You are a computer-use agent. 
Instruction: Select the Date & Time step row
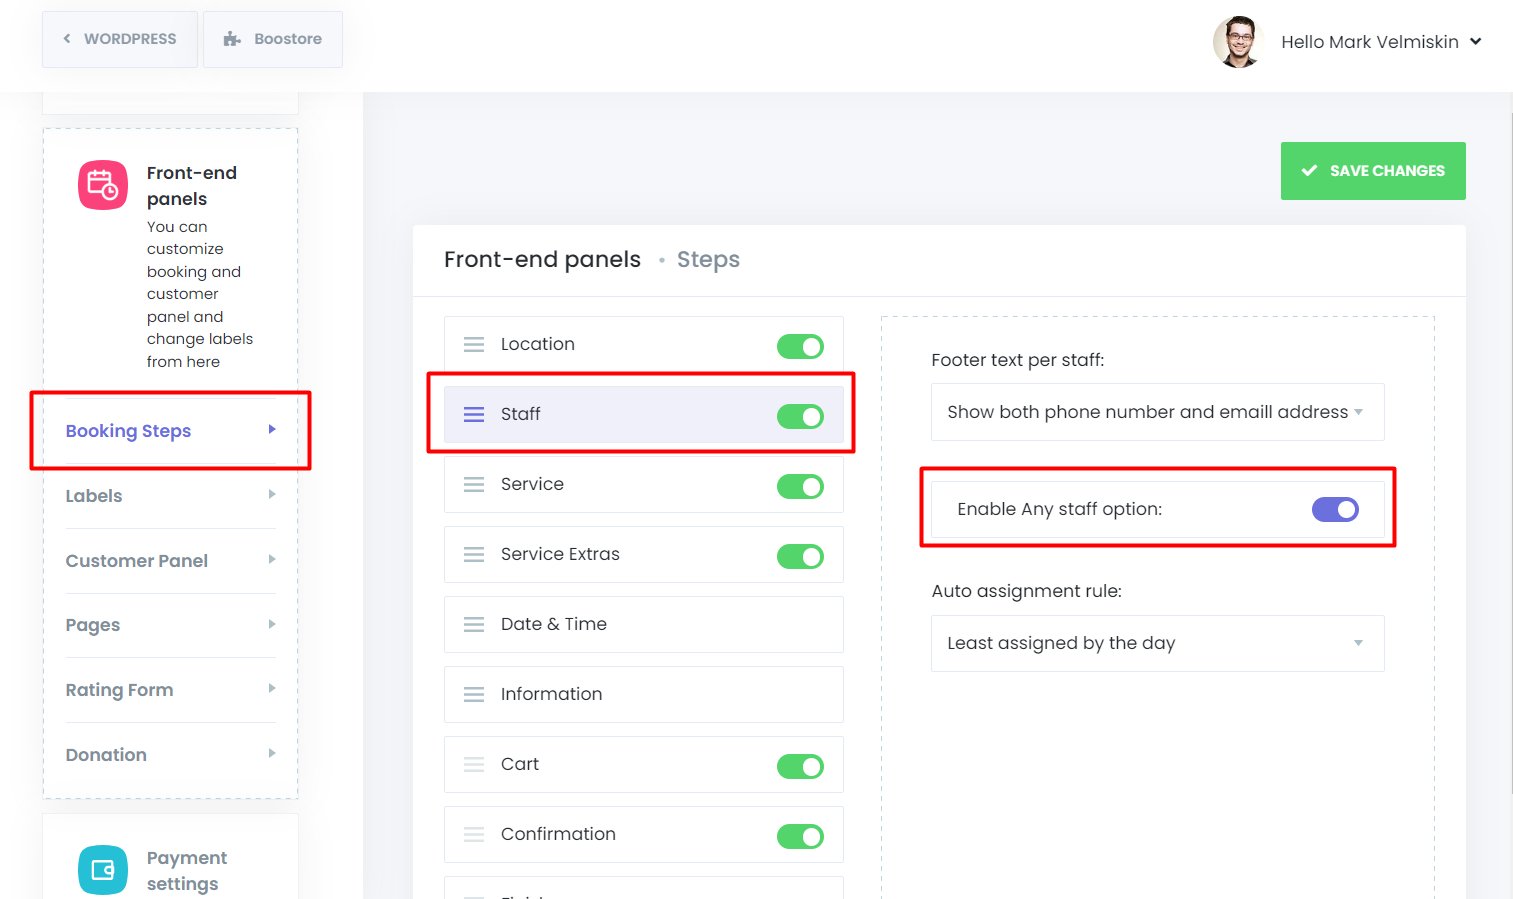click(x=644, y=624)
